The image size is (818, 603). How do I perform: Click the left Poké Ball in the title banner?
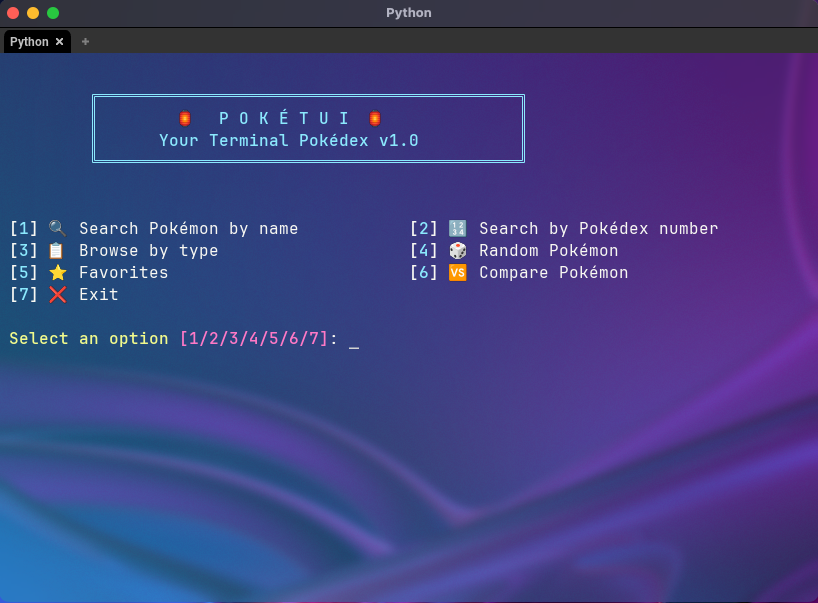pos(184,117)
